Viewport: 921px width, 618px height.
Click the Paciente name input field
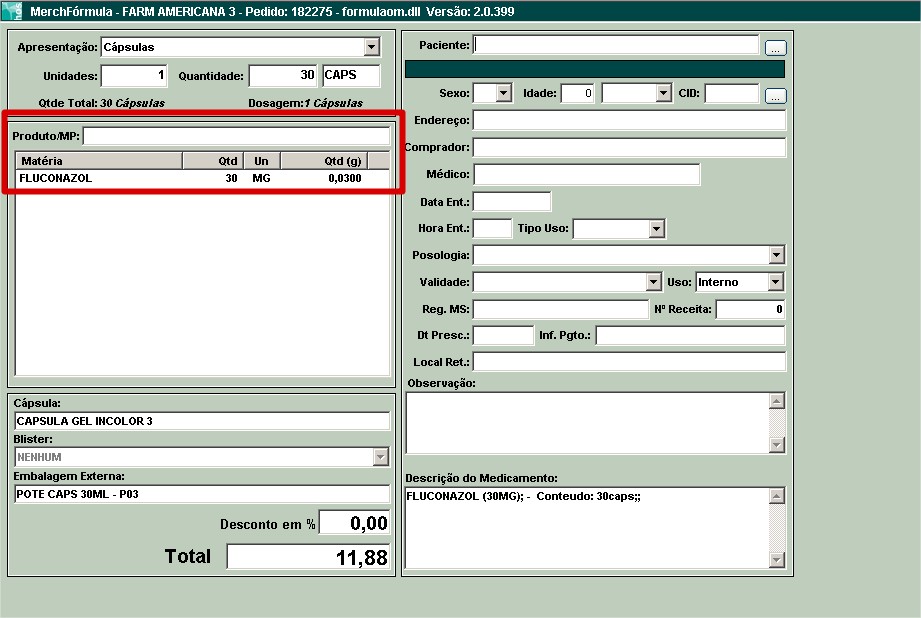(x=616, y=45)
